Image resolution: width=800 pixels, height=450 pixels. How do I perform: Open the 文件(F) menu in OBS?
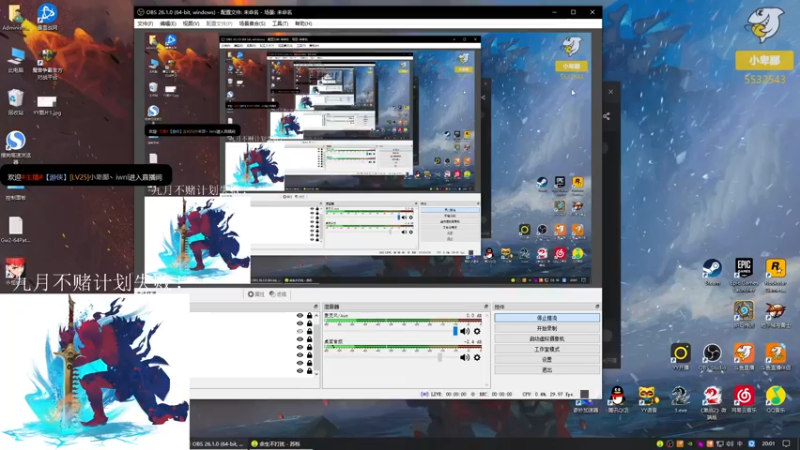pyautogui.click(x=145, y=23)
